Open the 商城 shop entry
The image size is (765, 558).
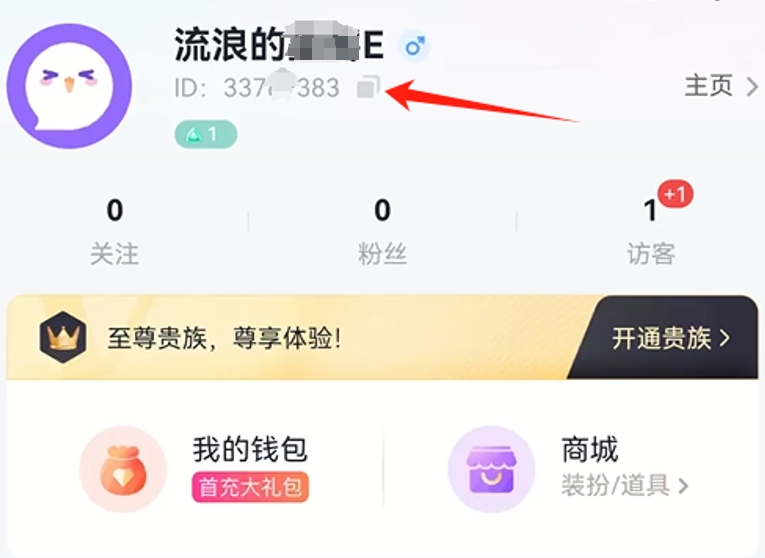590,449
